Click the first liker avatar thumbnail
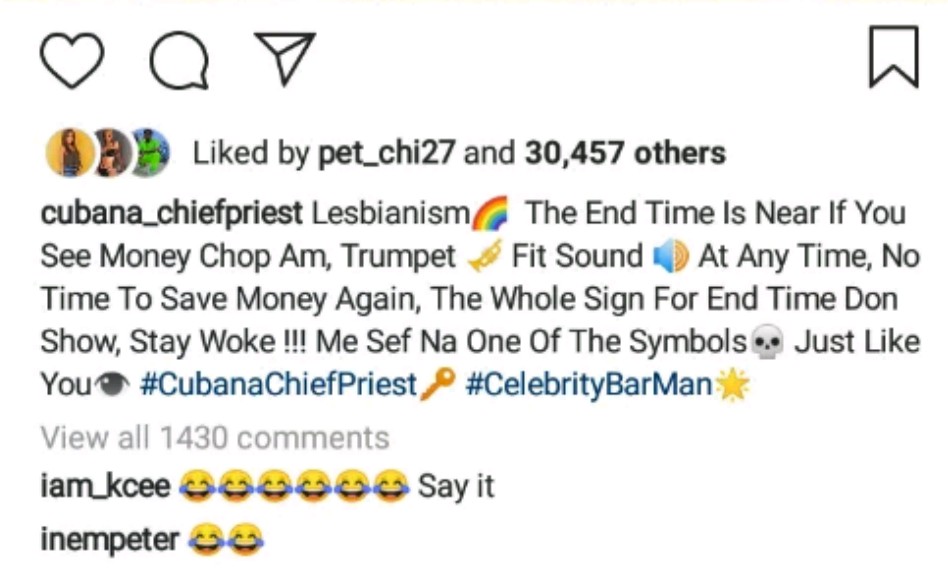The image size is (948, 570). 71,153
